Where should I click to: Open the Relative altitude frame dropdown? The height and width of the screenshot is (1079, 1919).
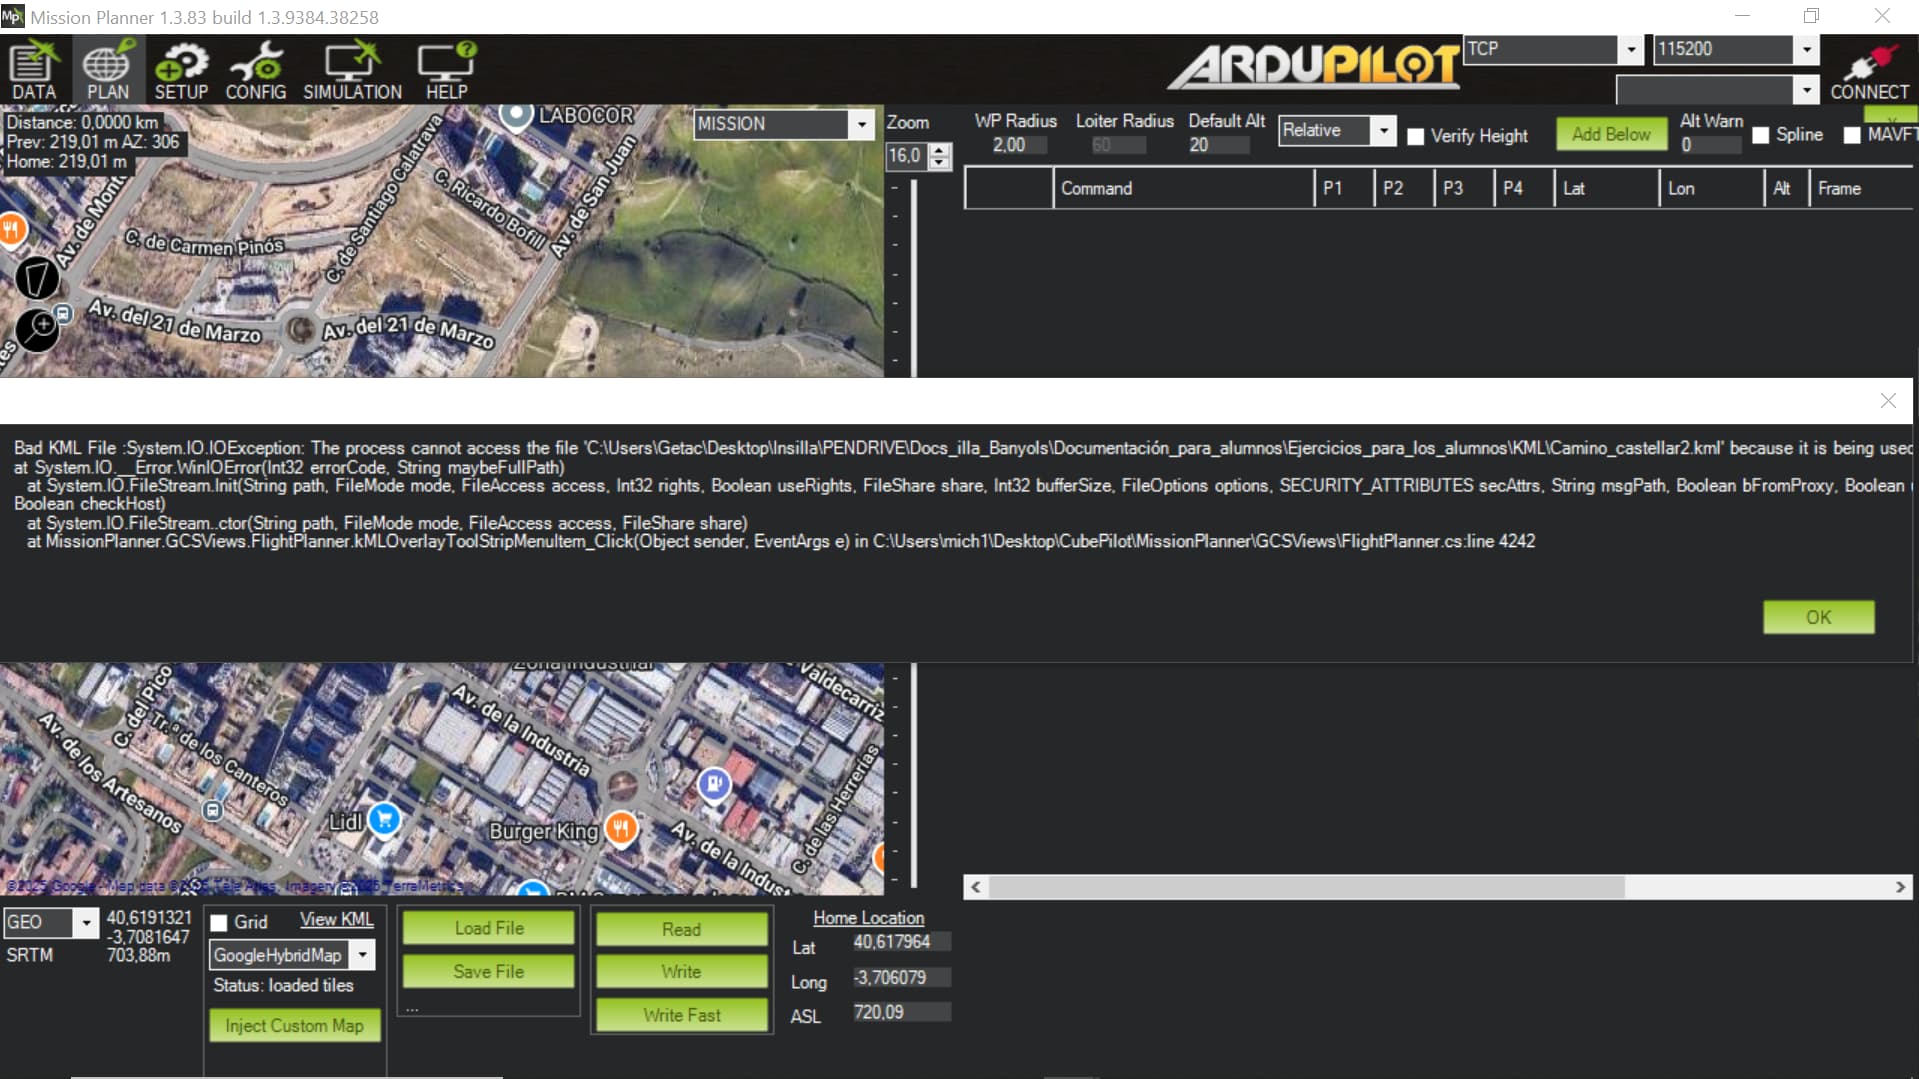coord(1383,130)
